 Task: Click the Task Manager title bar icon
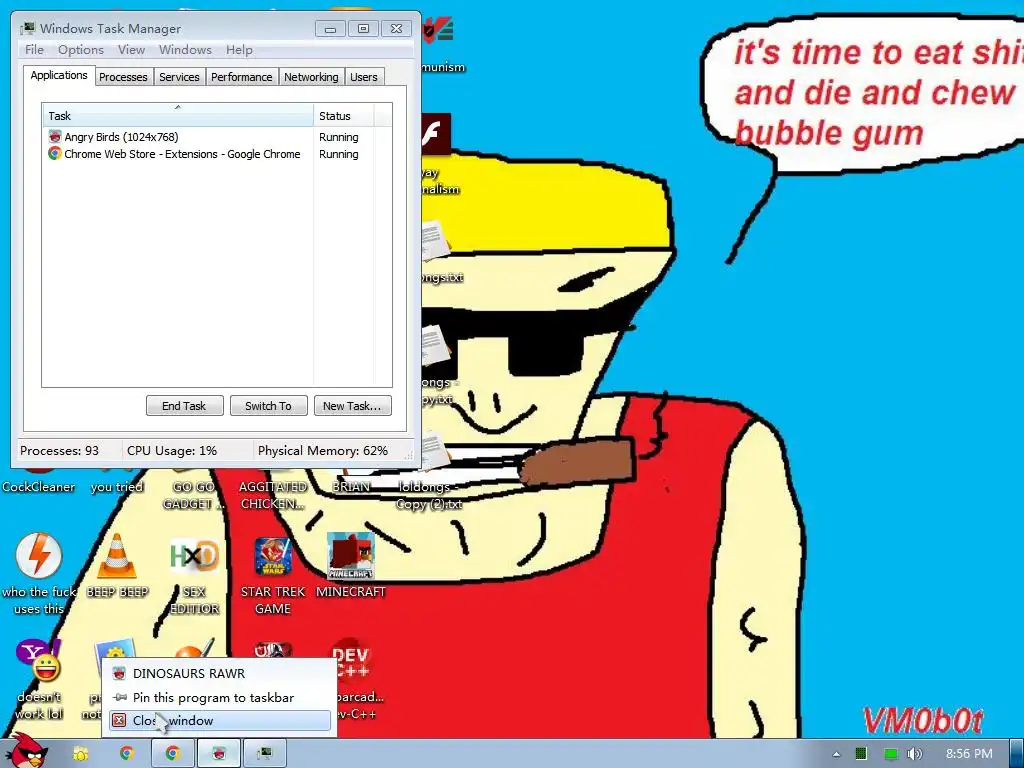[27, 28]
